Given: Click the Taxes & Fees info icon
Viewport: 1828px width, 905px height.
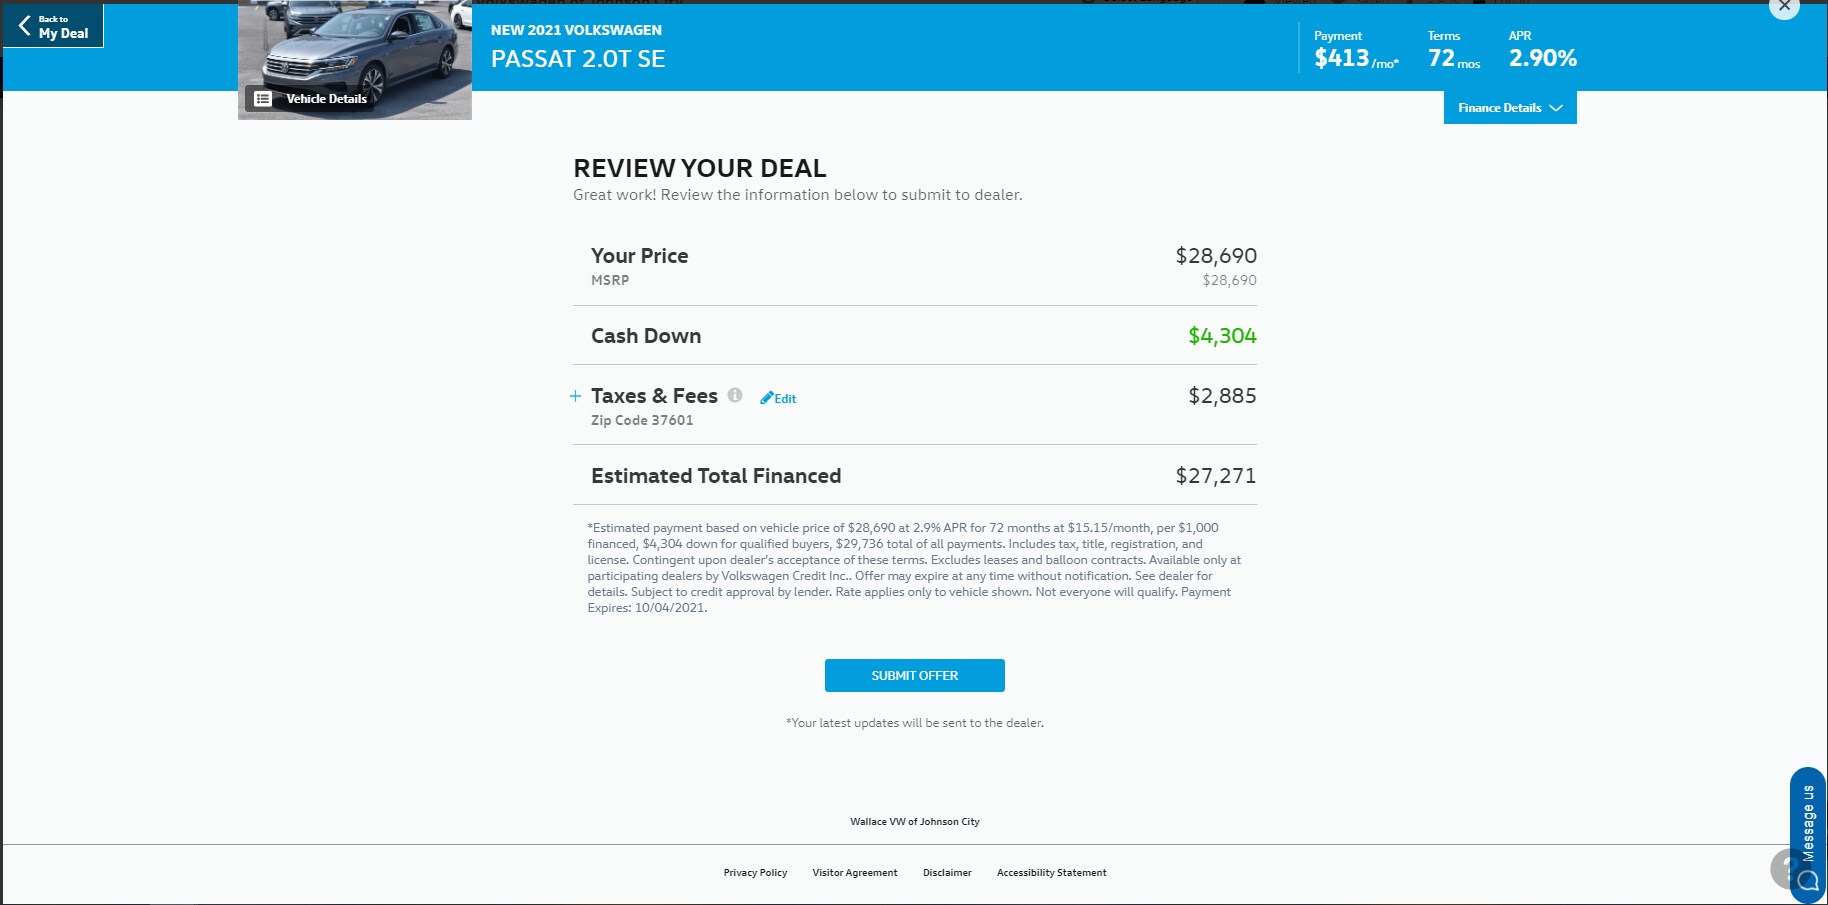Looking at the screenshot, I should pos(735,395).
